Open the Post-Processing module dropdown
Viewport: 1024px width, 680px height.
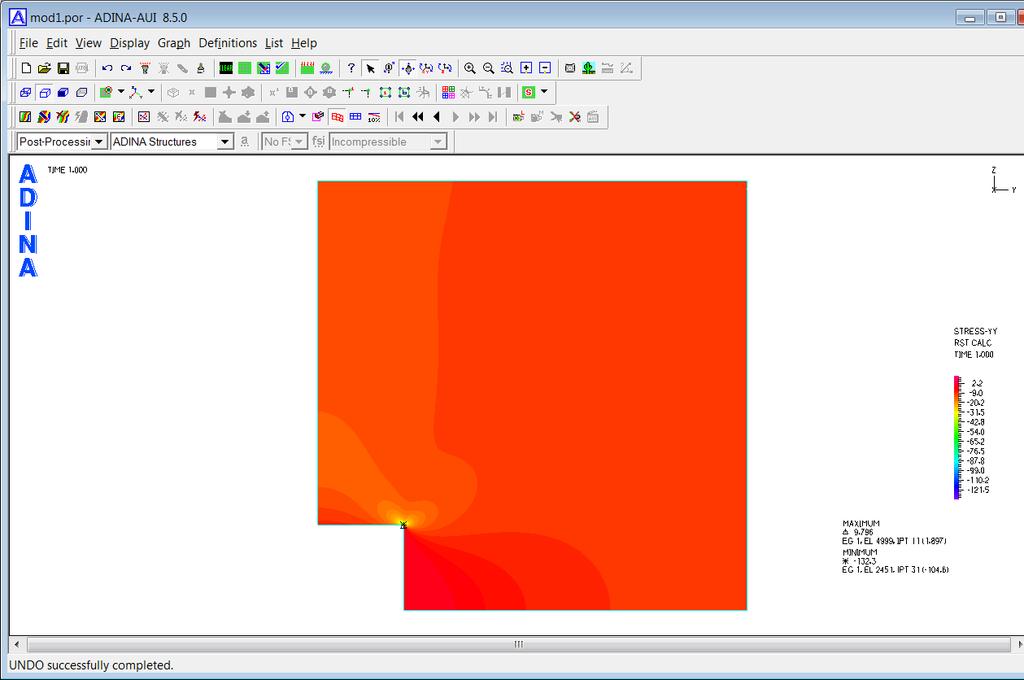point(99,142)
